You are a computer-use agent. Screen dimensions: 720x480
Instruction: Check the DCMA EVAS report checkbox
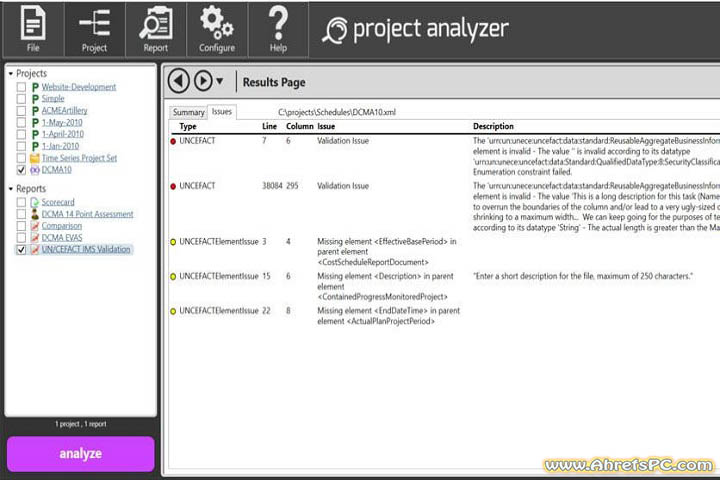point(21,237)
